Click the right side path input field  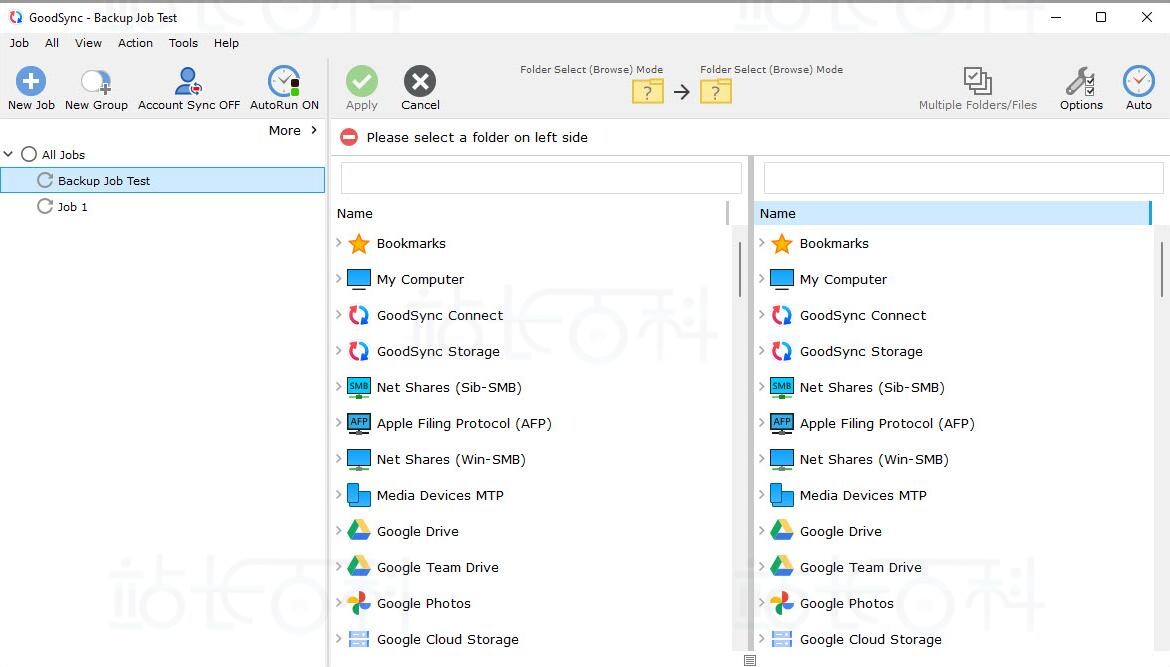coord(963,178)
